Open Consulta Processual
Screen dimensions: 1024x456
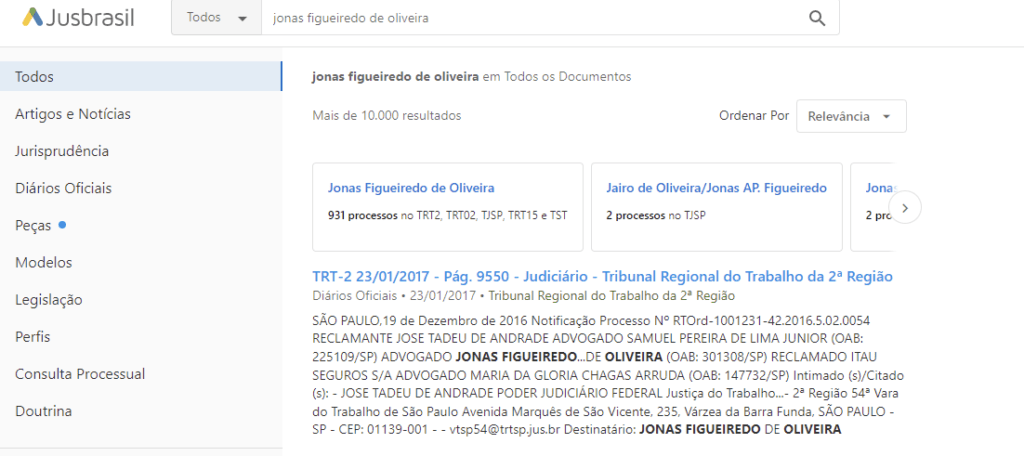point(80,374)
